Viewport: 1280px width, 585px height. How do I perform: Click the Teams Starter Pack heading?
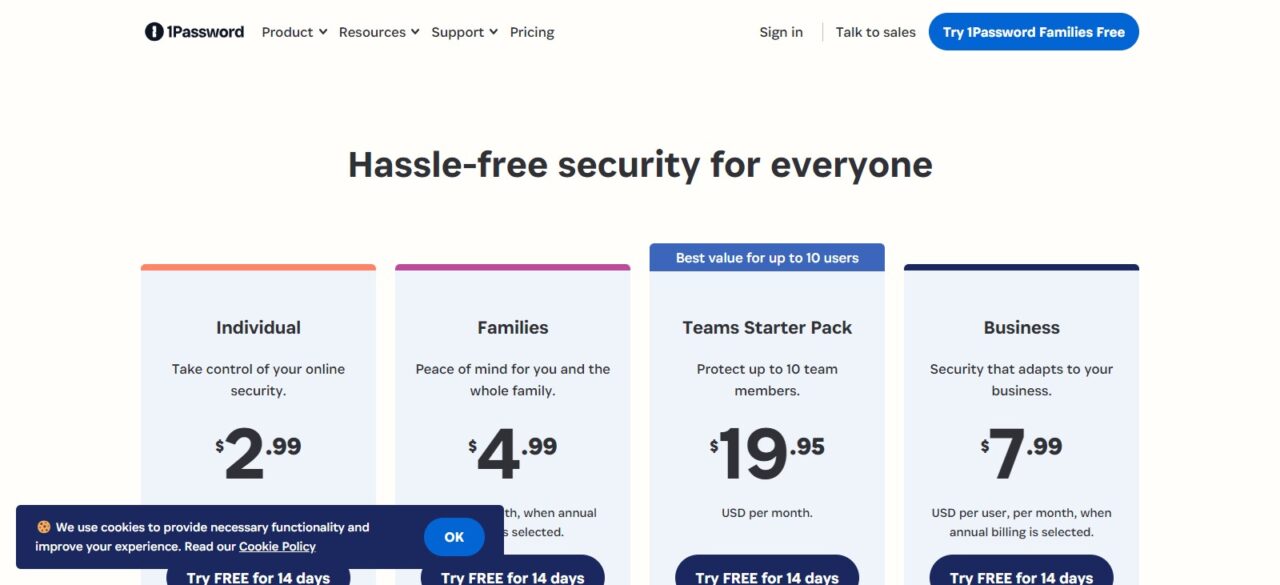[767, 327]
